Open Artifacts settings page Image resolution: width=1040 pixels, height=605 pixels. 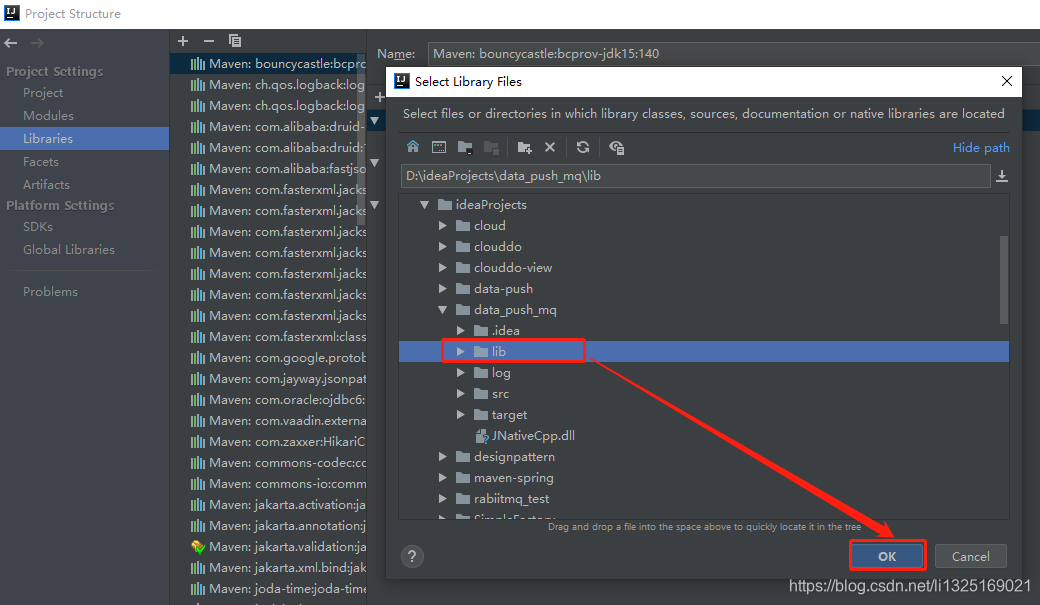[x=46, y=184]
